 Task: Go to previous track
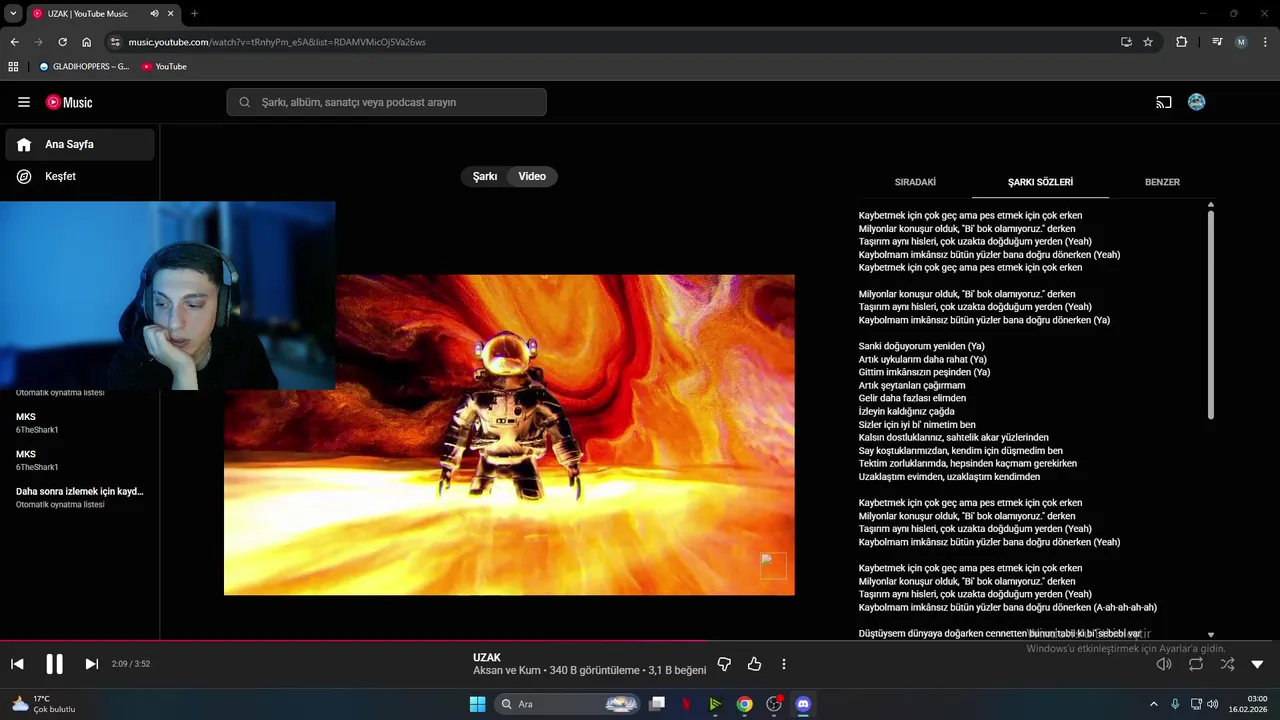[x=17, y=664]
